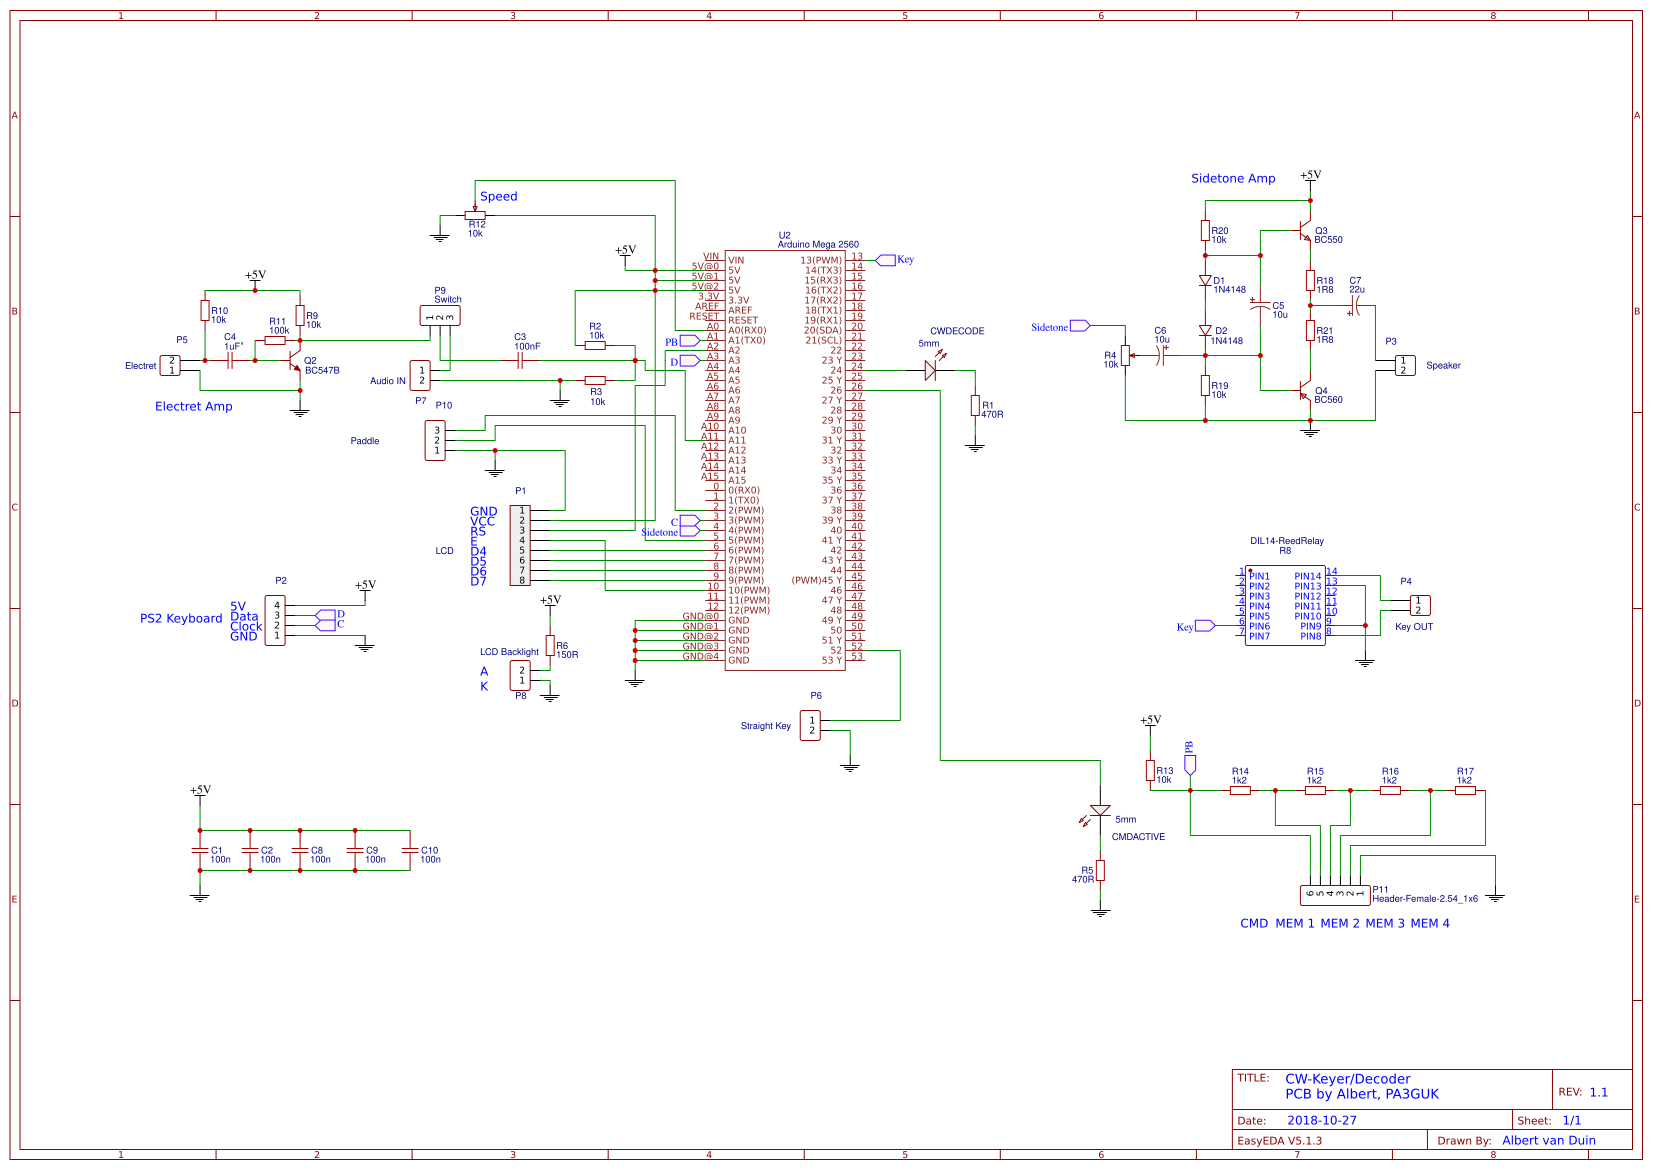Select the D1 1N4148 diode symbol
Viewport: 1654px width, 1170px height.
[1204, 281]
